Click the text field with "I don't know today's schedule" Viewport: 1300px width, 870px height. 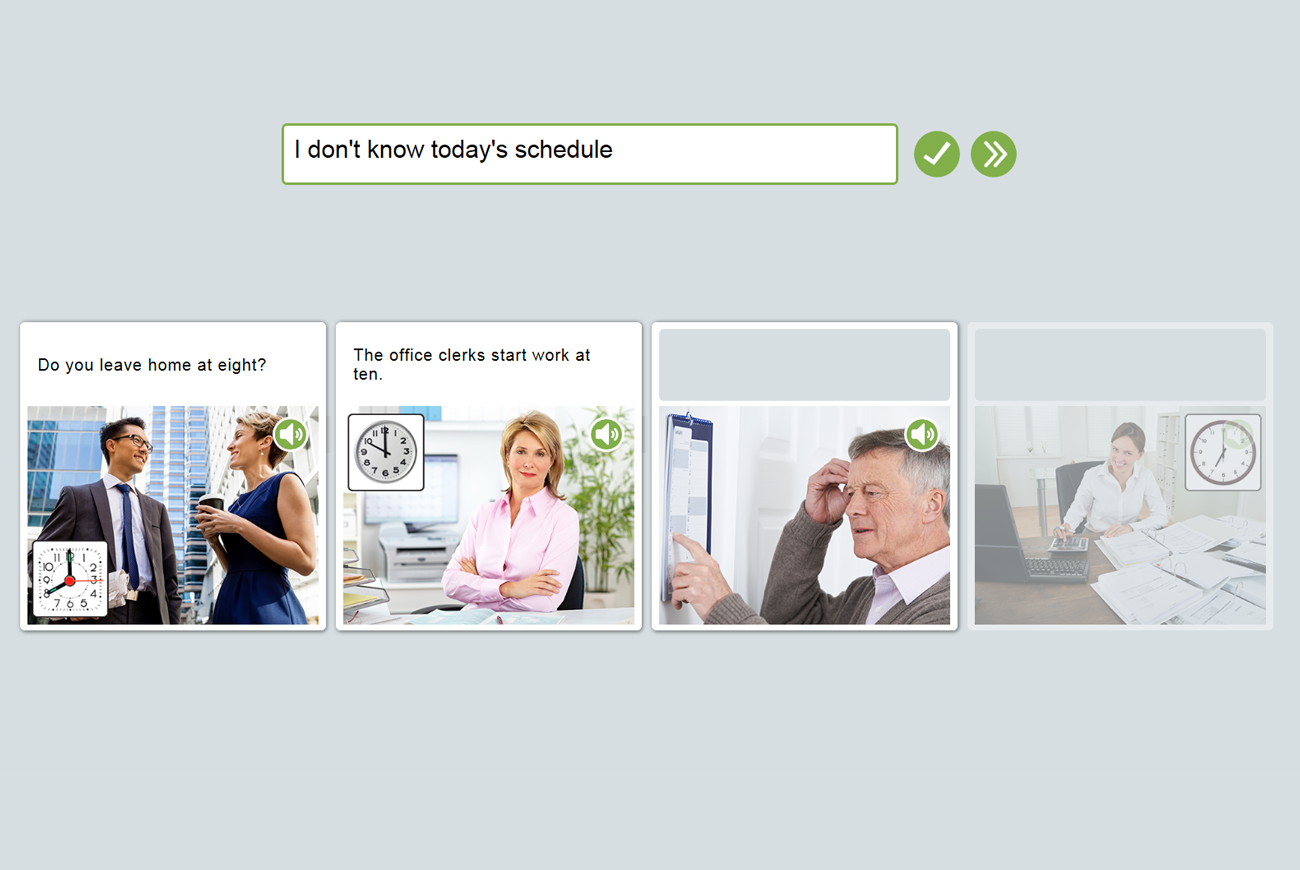(590, 154)
